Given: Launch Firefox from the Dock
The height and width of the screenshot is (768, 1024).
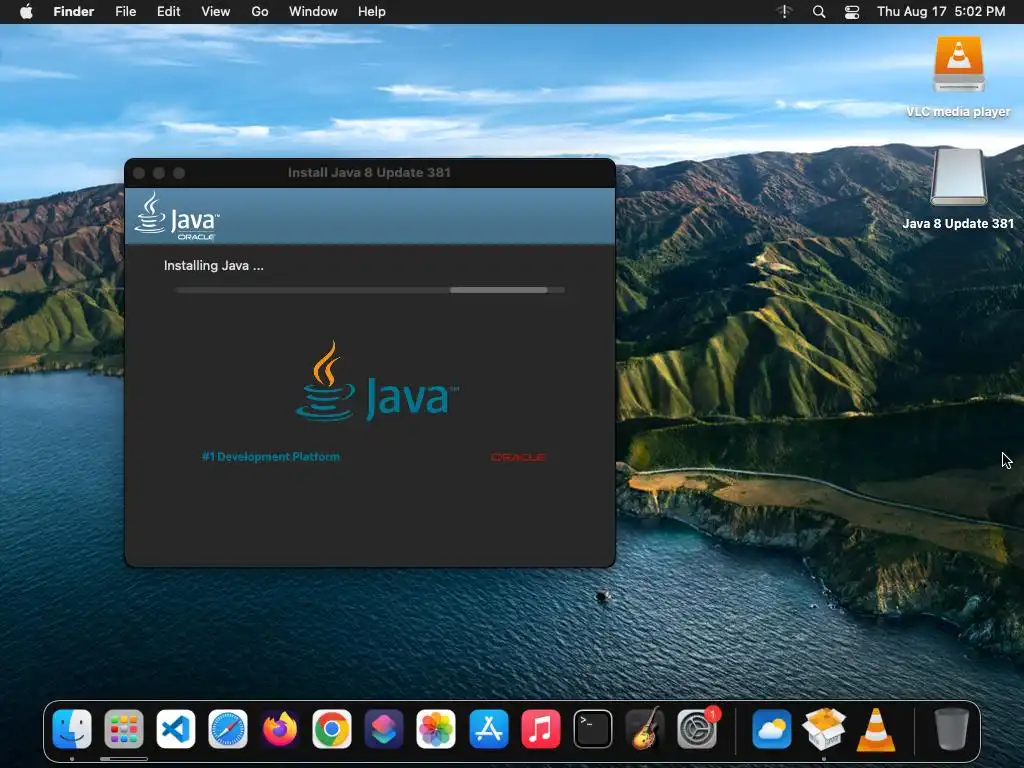Looking at the screenshot, I should tap(280, 729).
